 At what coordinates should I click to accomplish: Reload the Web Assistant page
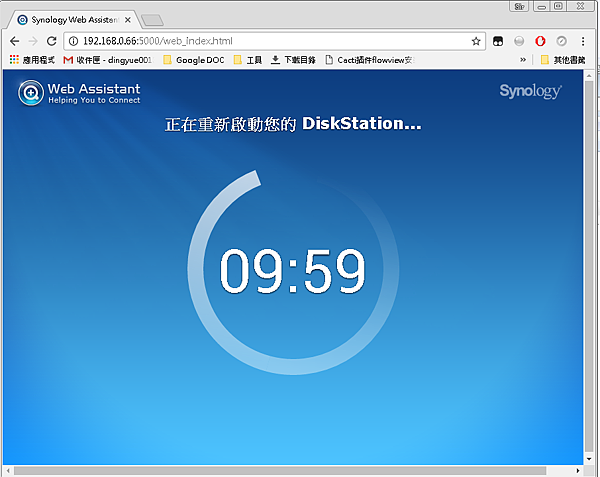(x=52, y=41)
